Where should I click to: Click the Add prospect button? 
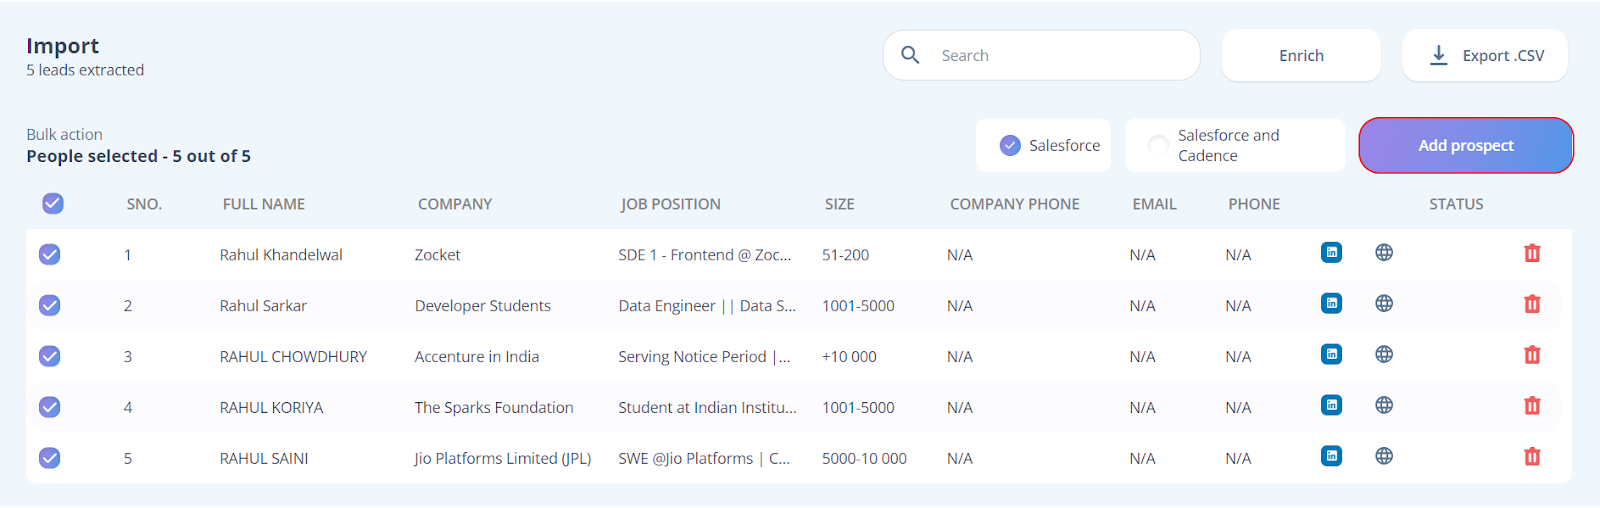(1466, 145)
